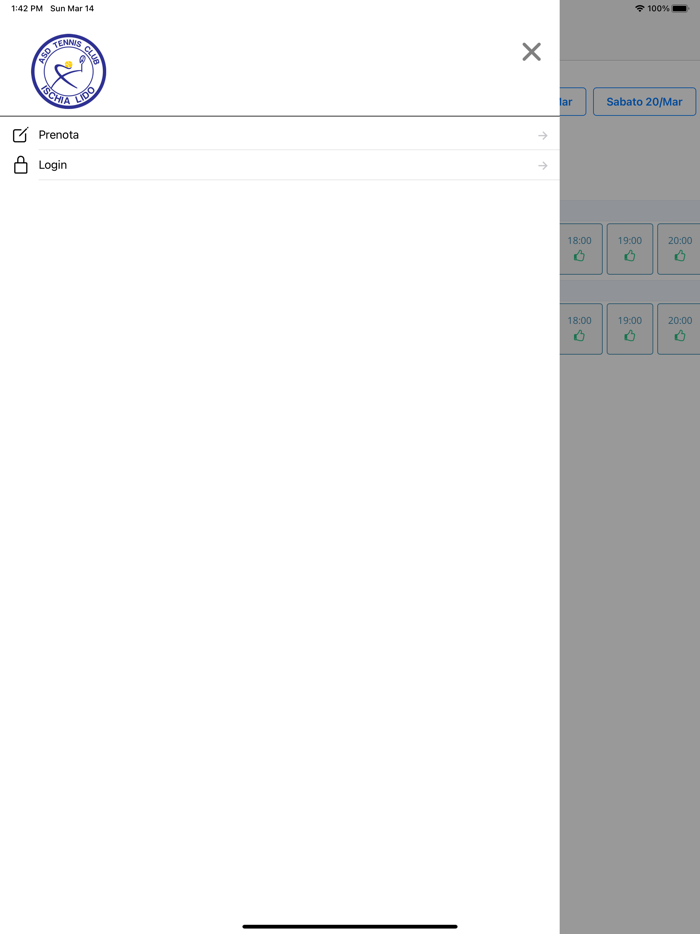Close the side menu with the X
This screenshot has width=700, height=934.
[x=531, y=52]
